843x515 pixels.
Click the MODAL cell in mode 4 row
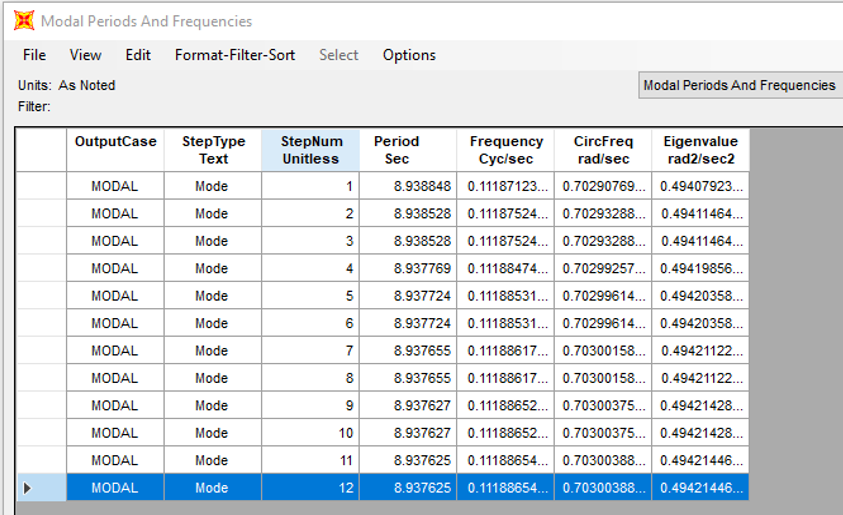coord(116,268)
